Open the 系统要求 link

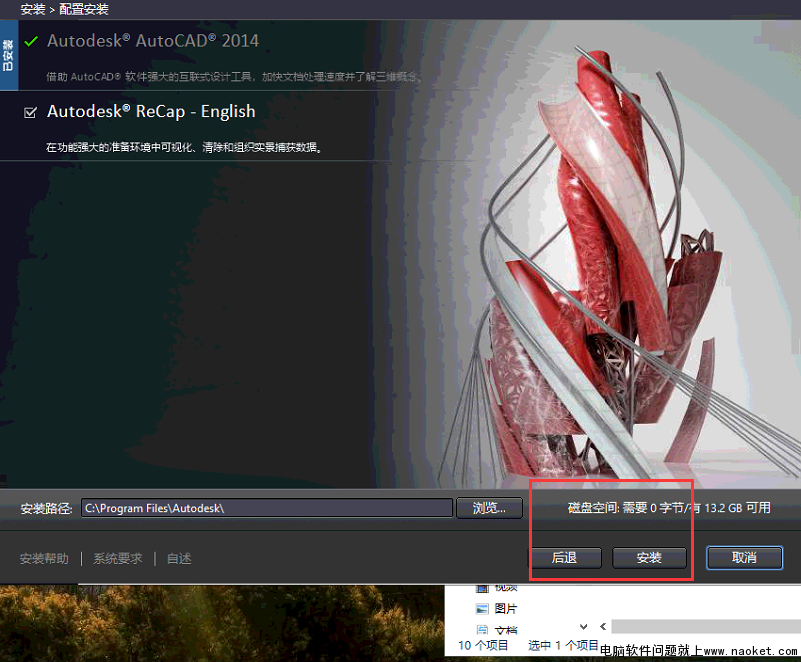coord(117,558)
